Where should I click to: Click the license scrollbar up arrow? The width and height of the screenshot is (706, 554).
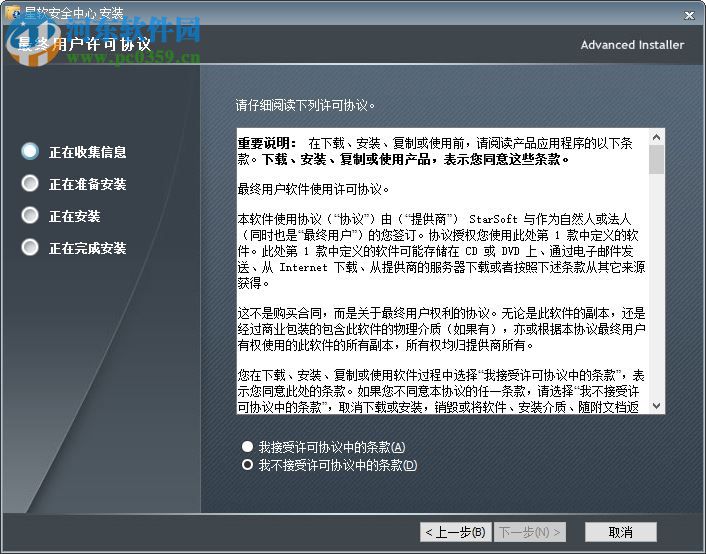click(x=656, y=137)
